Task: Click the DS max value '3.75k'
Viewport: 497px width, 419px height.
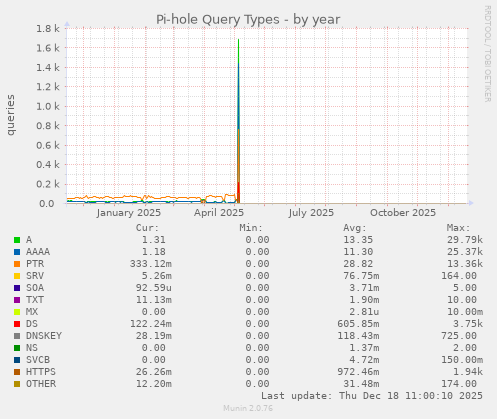Action: pos(468,324)
